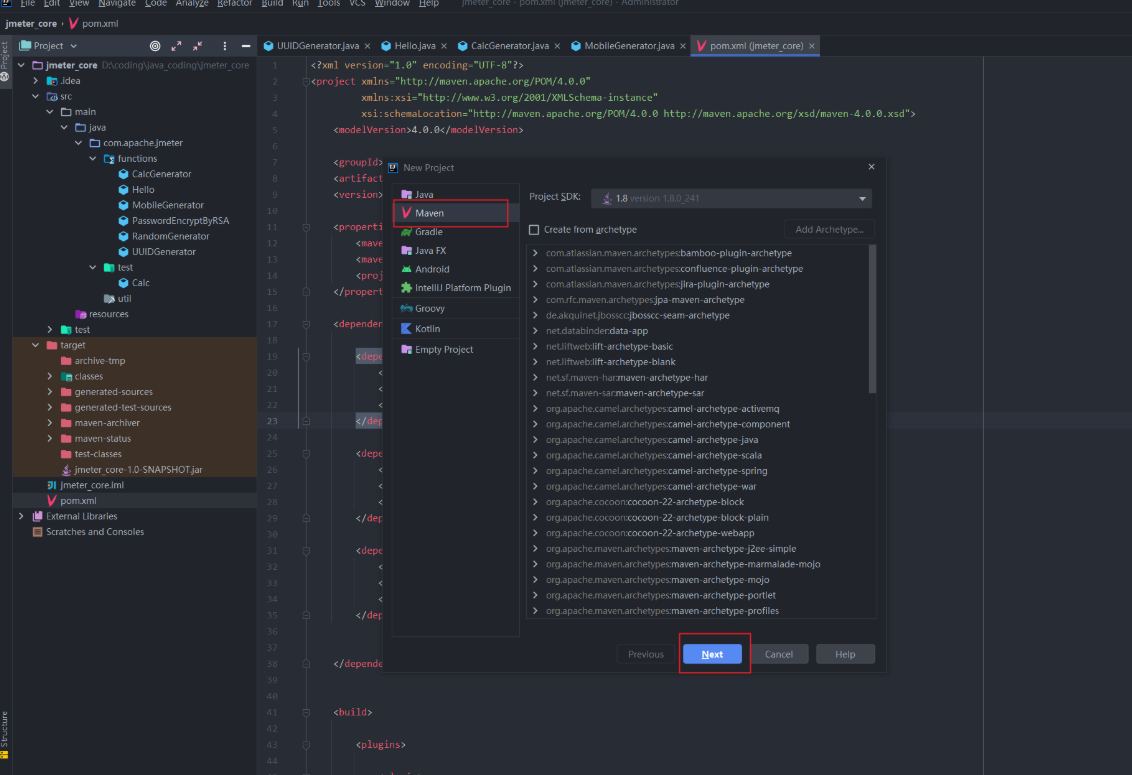Open the Project SDK dropdown
1132x775 pixels.
pyautogui.click(x=731, y=199)
